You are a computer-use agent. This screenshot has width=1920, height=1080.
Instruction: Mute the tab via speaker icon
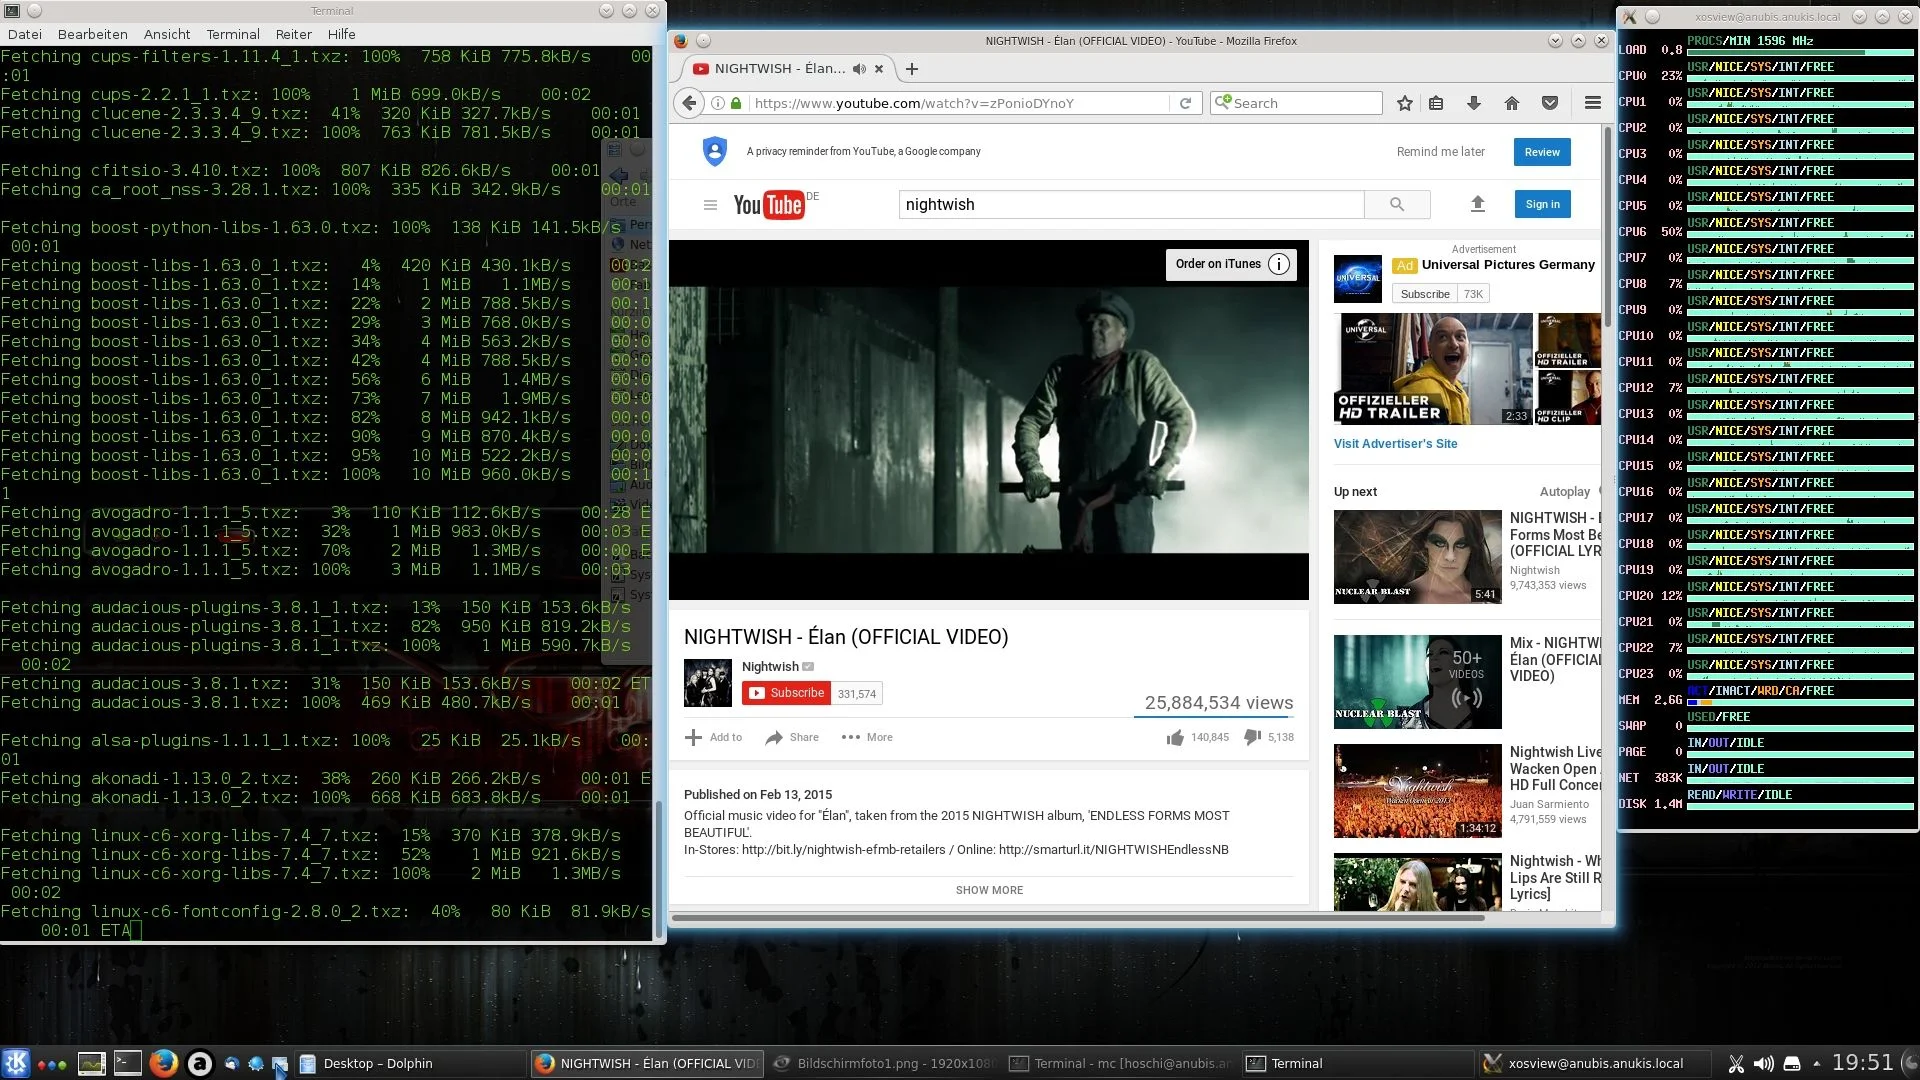[859, 69]
